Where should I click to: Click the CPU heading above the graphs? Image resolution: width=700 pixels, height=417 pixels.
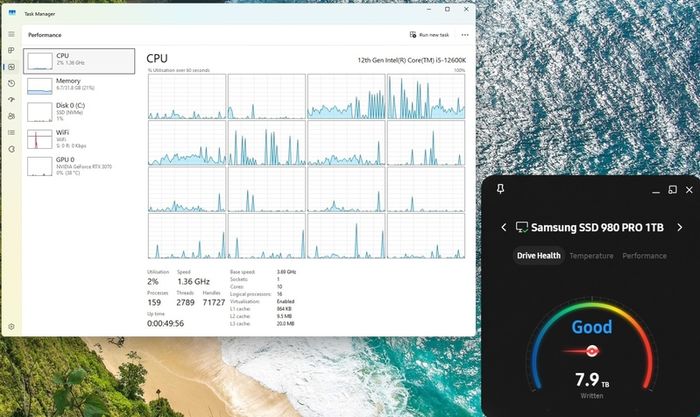point(157,58)
